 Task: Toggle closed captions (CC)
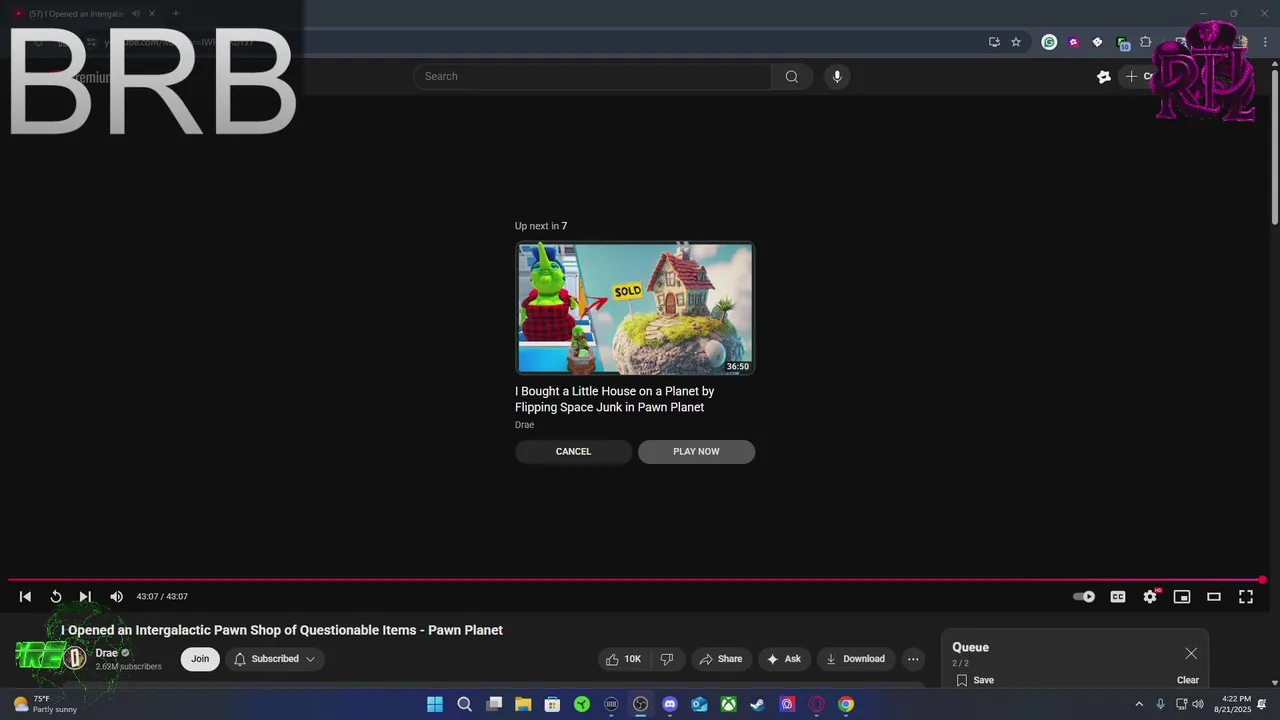(x=1118, y=597)
